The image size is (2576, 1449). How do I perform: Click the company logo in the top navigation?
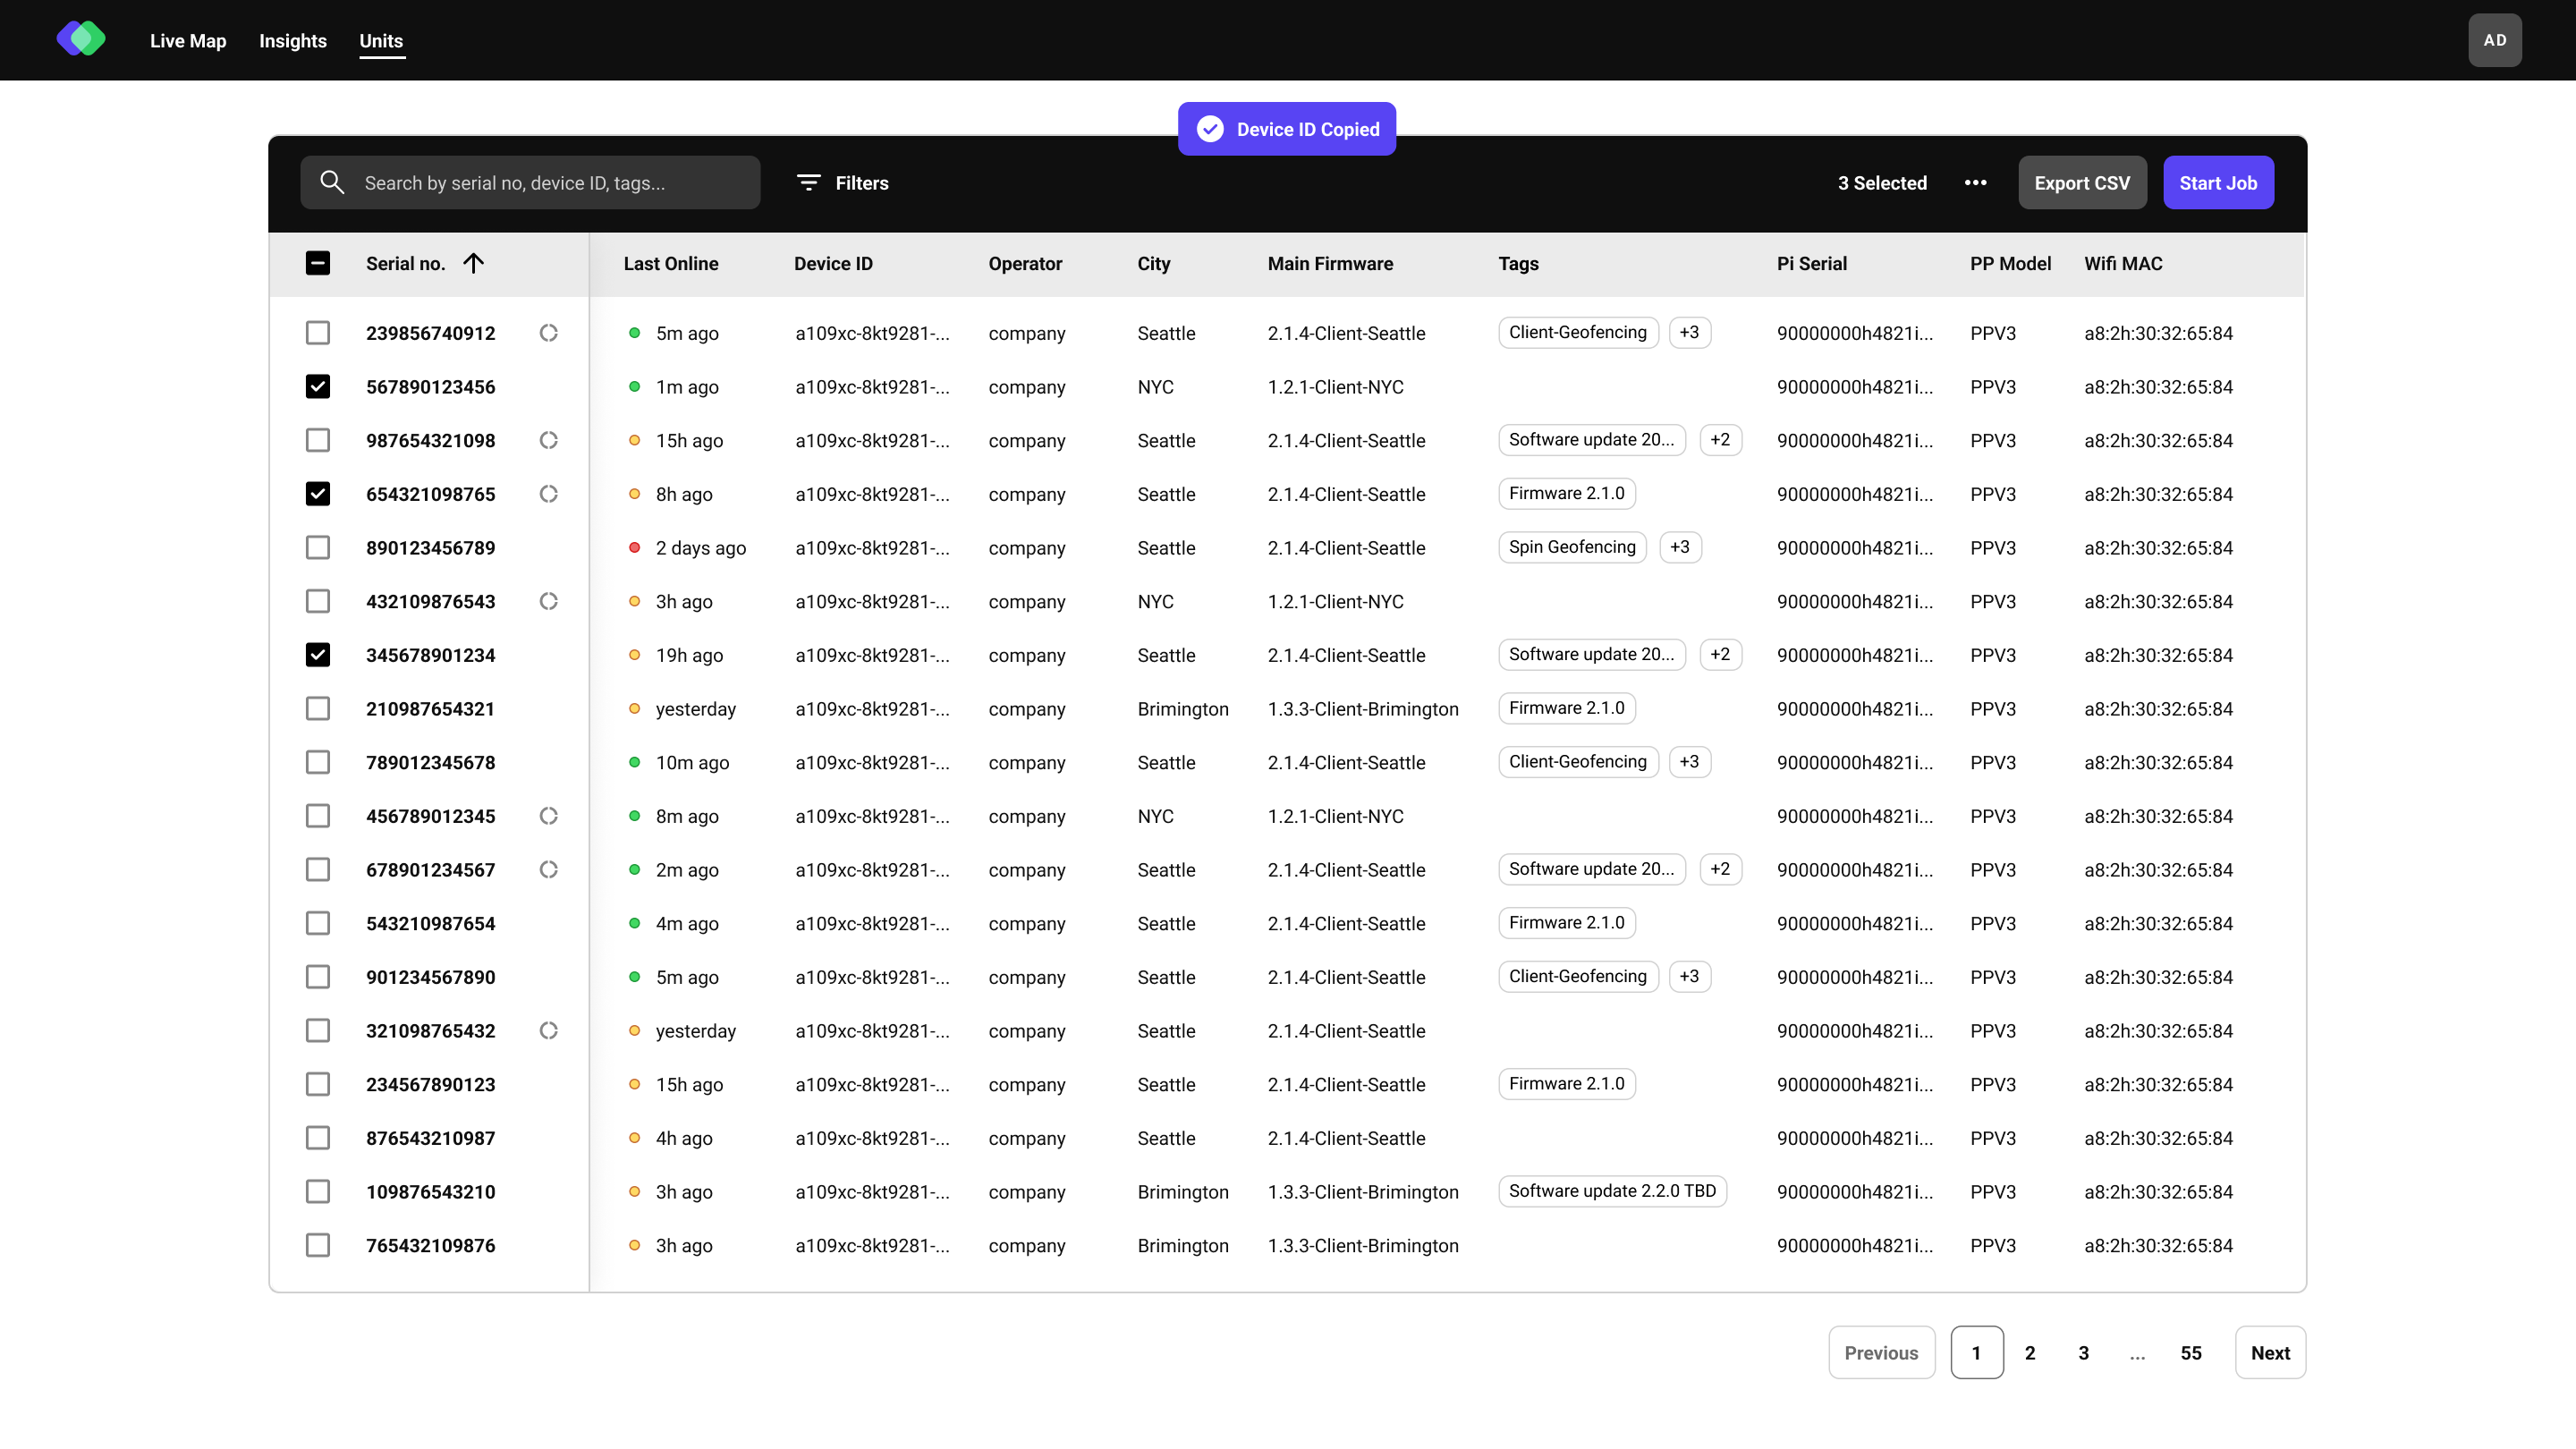tap(81, 38)
